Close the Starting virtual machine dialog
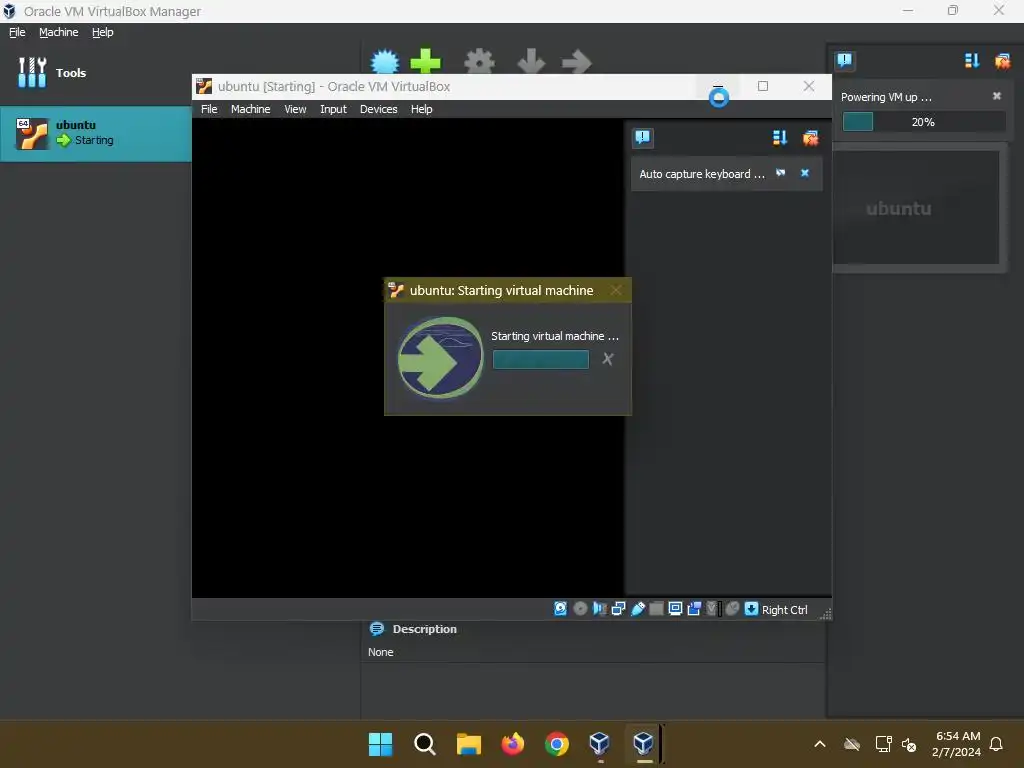This screenshot has width=1024, height=768. [x=615, y=290]
